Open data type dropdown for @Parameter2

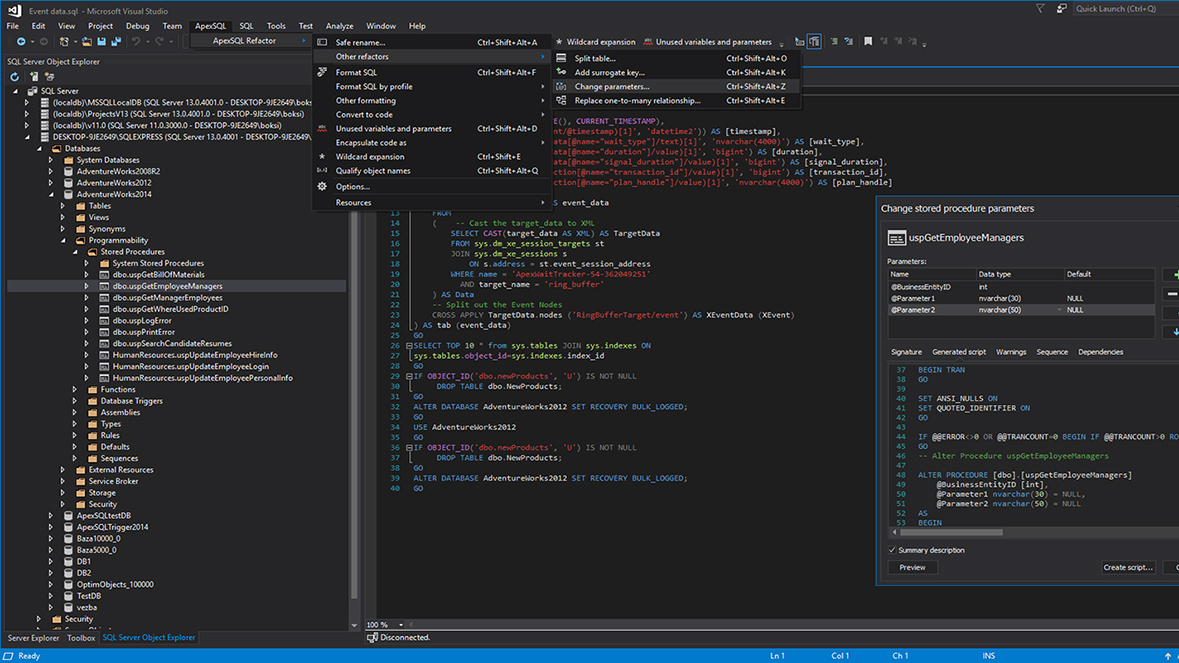click(1059, 310)
